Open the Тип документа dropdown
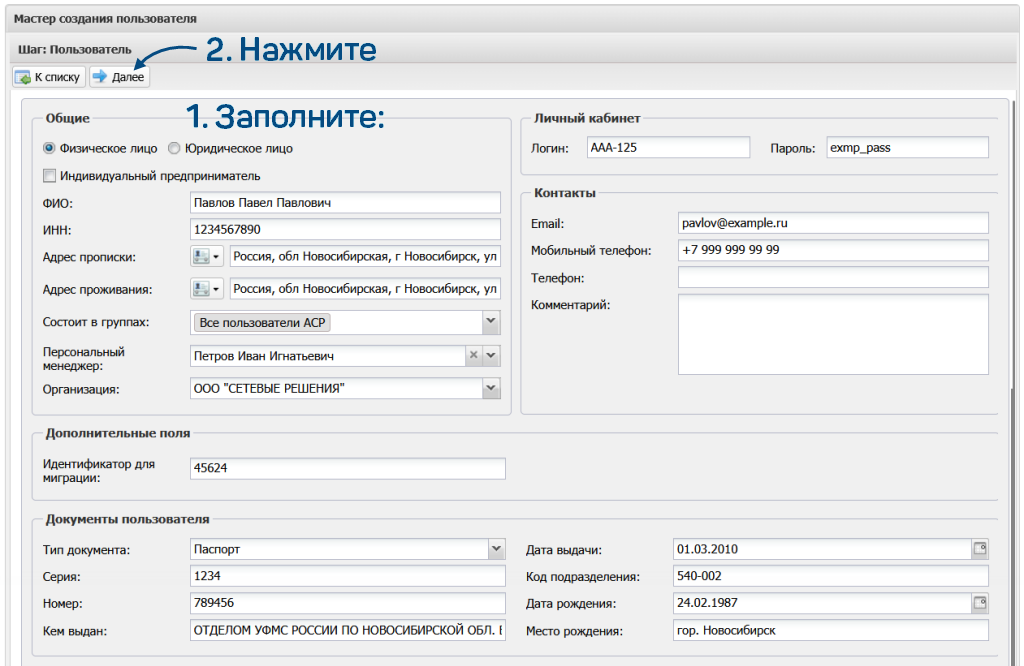Viewport: 1024px width, 666px height. 495,549
